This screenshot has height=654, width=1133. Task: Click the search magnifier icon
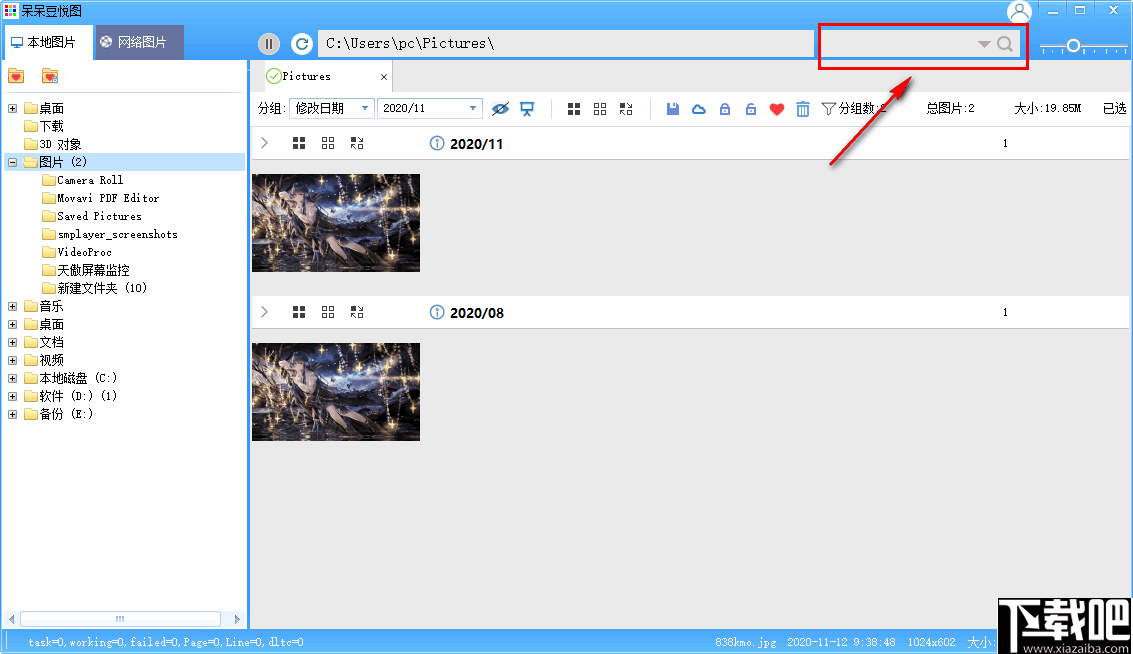click(1005, 44)
